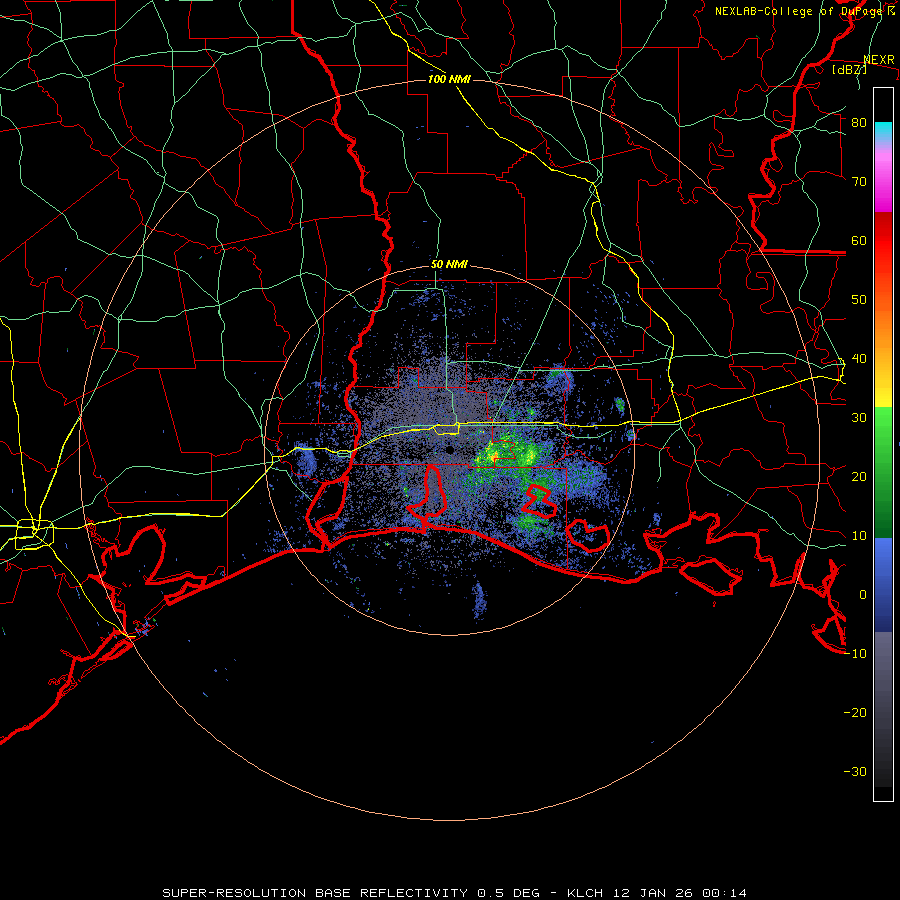Click the "50 NMI" range ring label

(x=449, y=265)
